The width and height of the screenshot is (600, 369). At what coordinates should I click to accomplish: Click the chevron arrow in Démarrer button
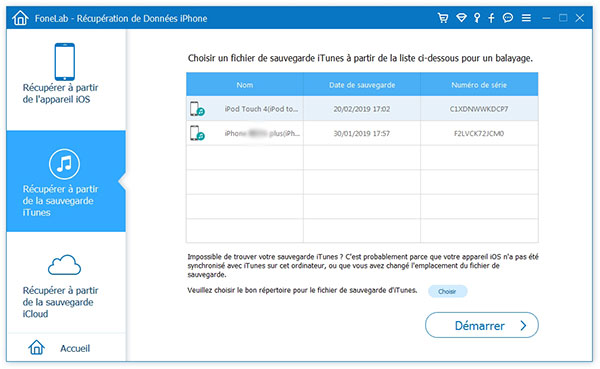(523, 325)
